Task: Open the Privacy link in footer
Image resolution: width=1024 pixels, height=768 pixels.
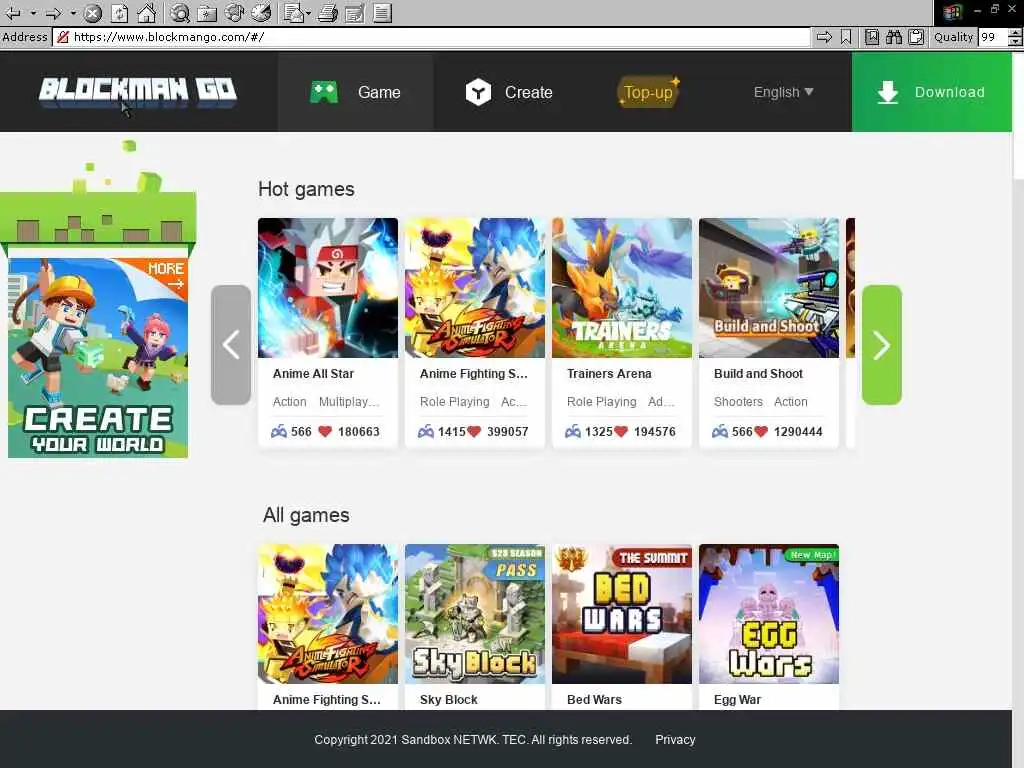Action: coord(675,739)
